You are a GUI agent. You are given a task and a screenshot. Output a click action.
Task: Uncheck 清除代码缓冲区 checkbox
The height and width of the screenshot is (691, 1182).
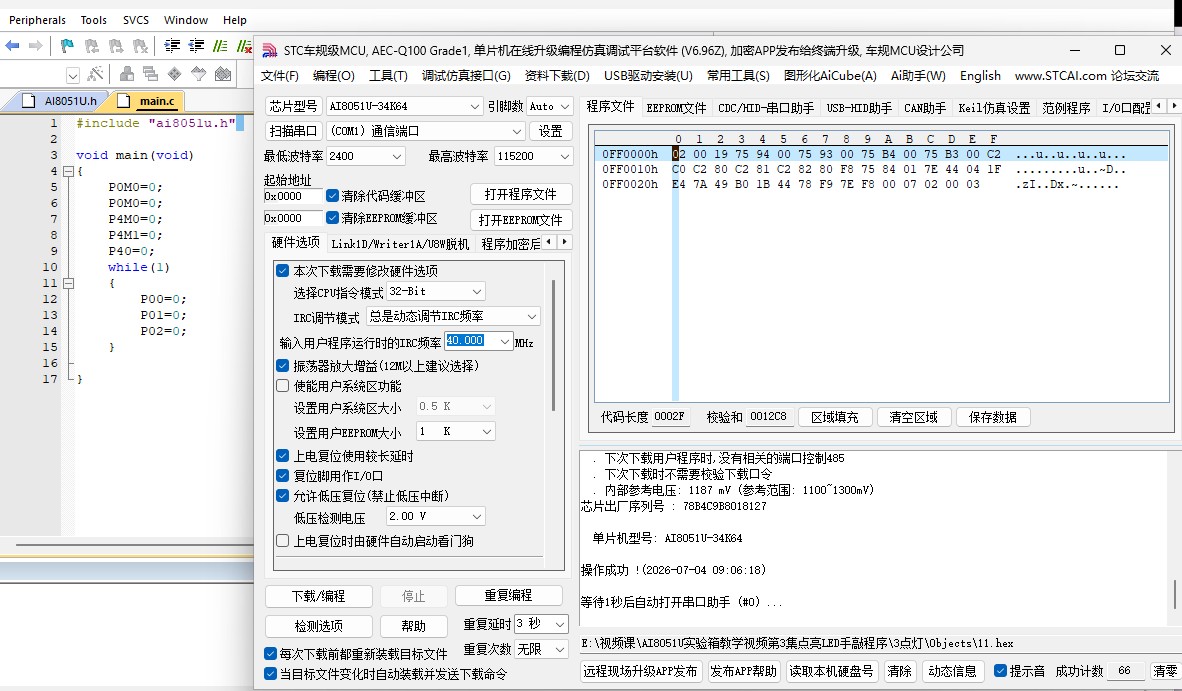tap(332, 196)
